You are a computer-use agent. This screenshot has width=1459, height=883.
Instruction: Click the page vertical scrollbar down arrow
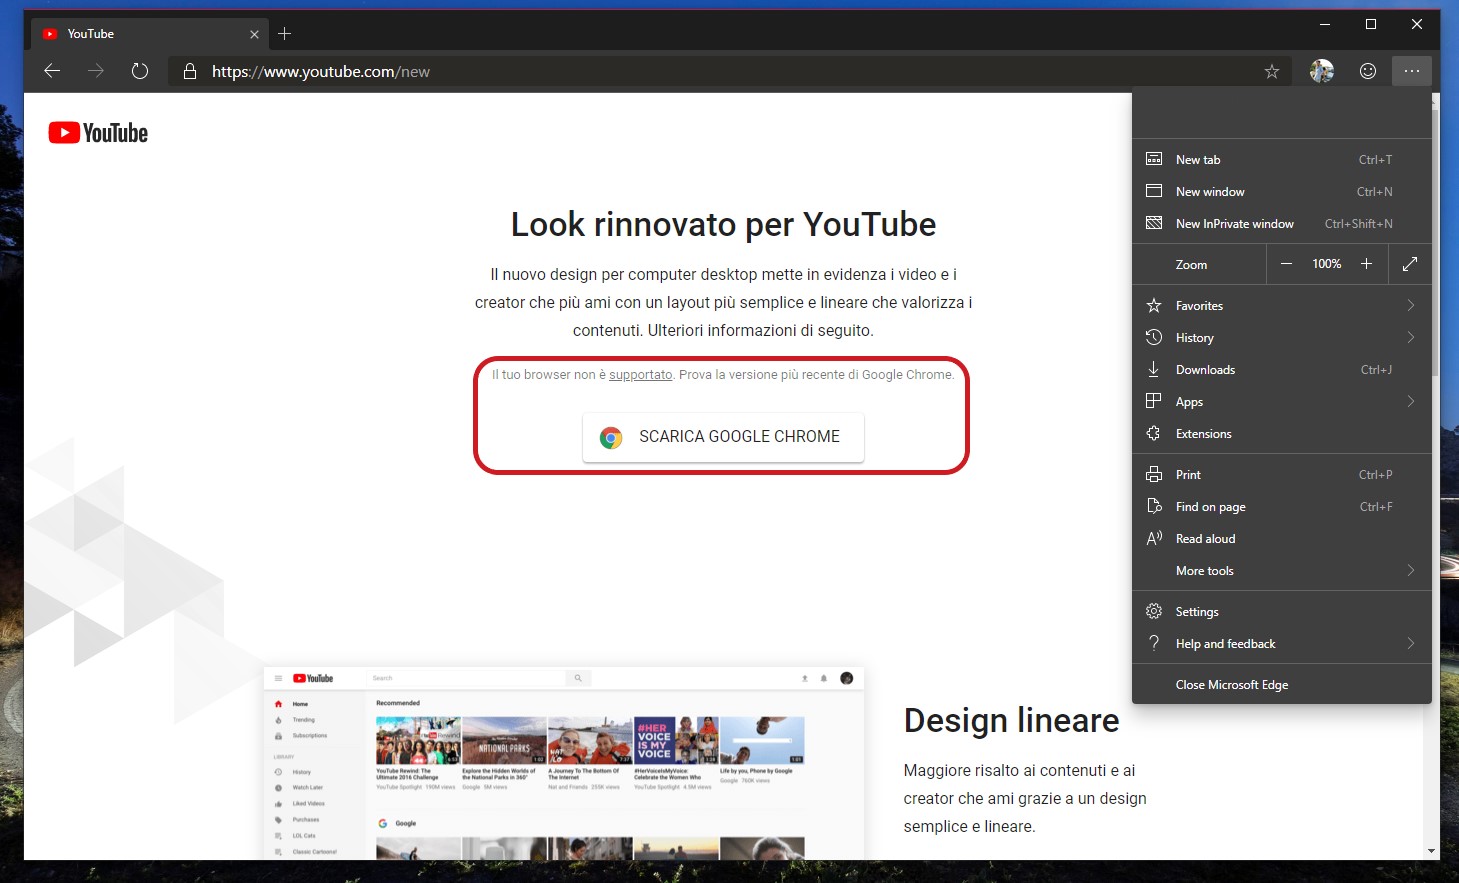click(1432, 851)
